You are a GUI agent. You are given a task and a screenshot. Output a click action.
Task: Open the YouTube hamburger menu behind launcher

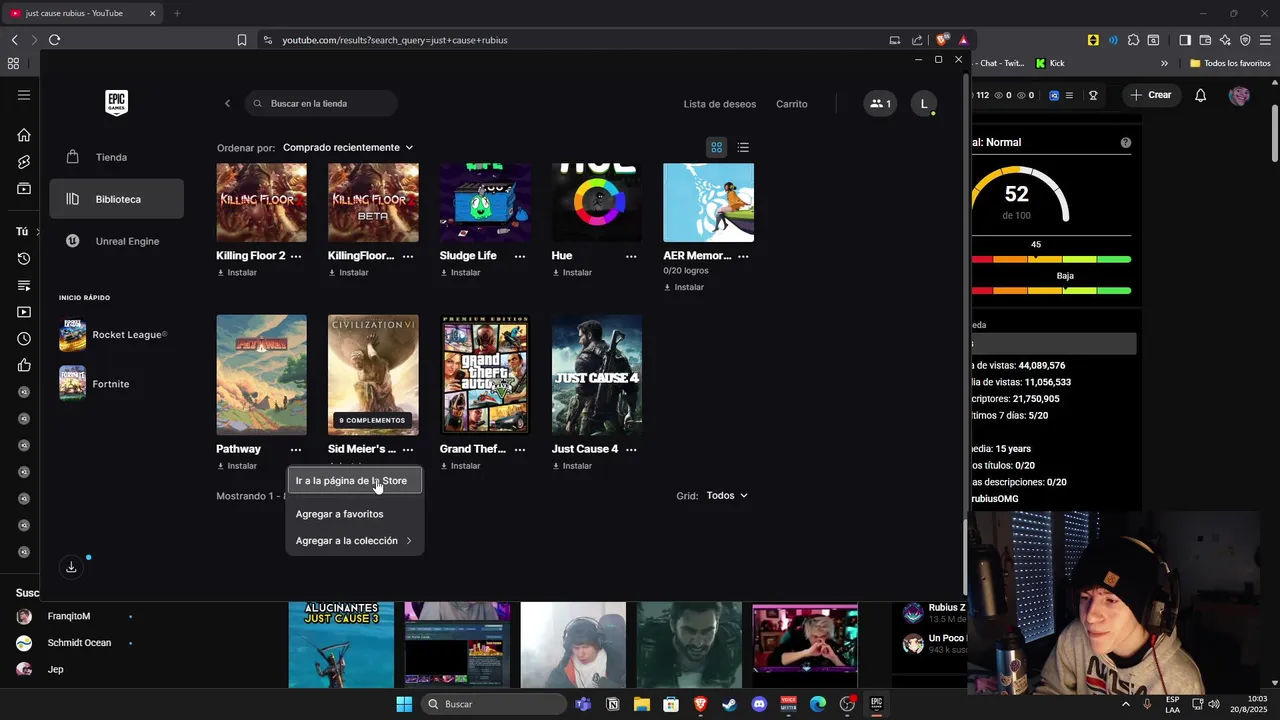(24, 95)
